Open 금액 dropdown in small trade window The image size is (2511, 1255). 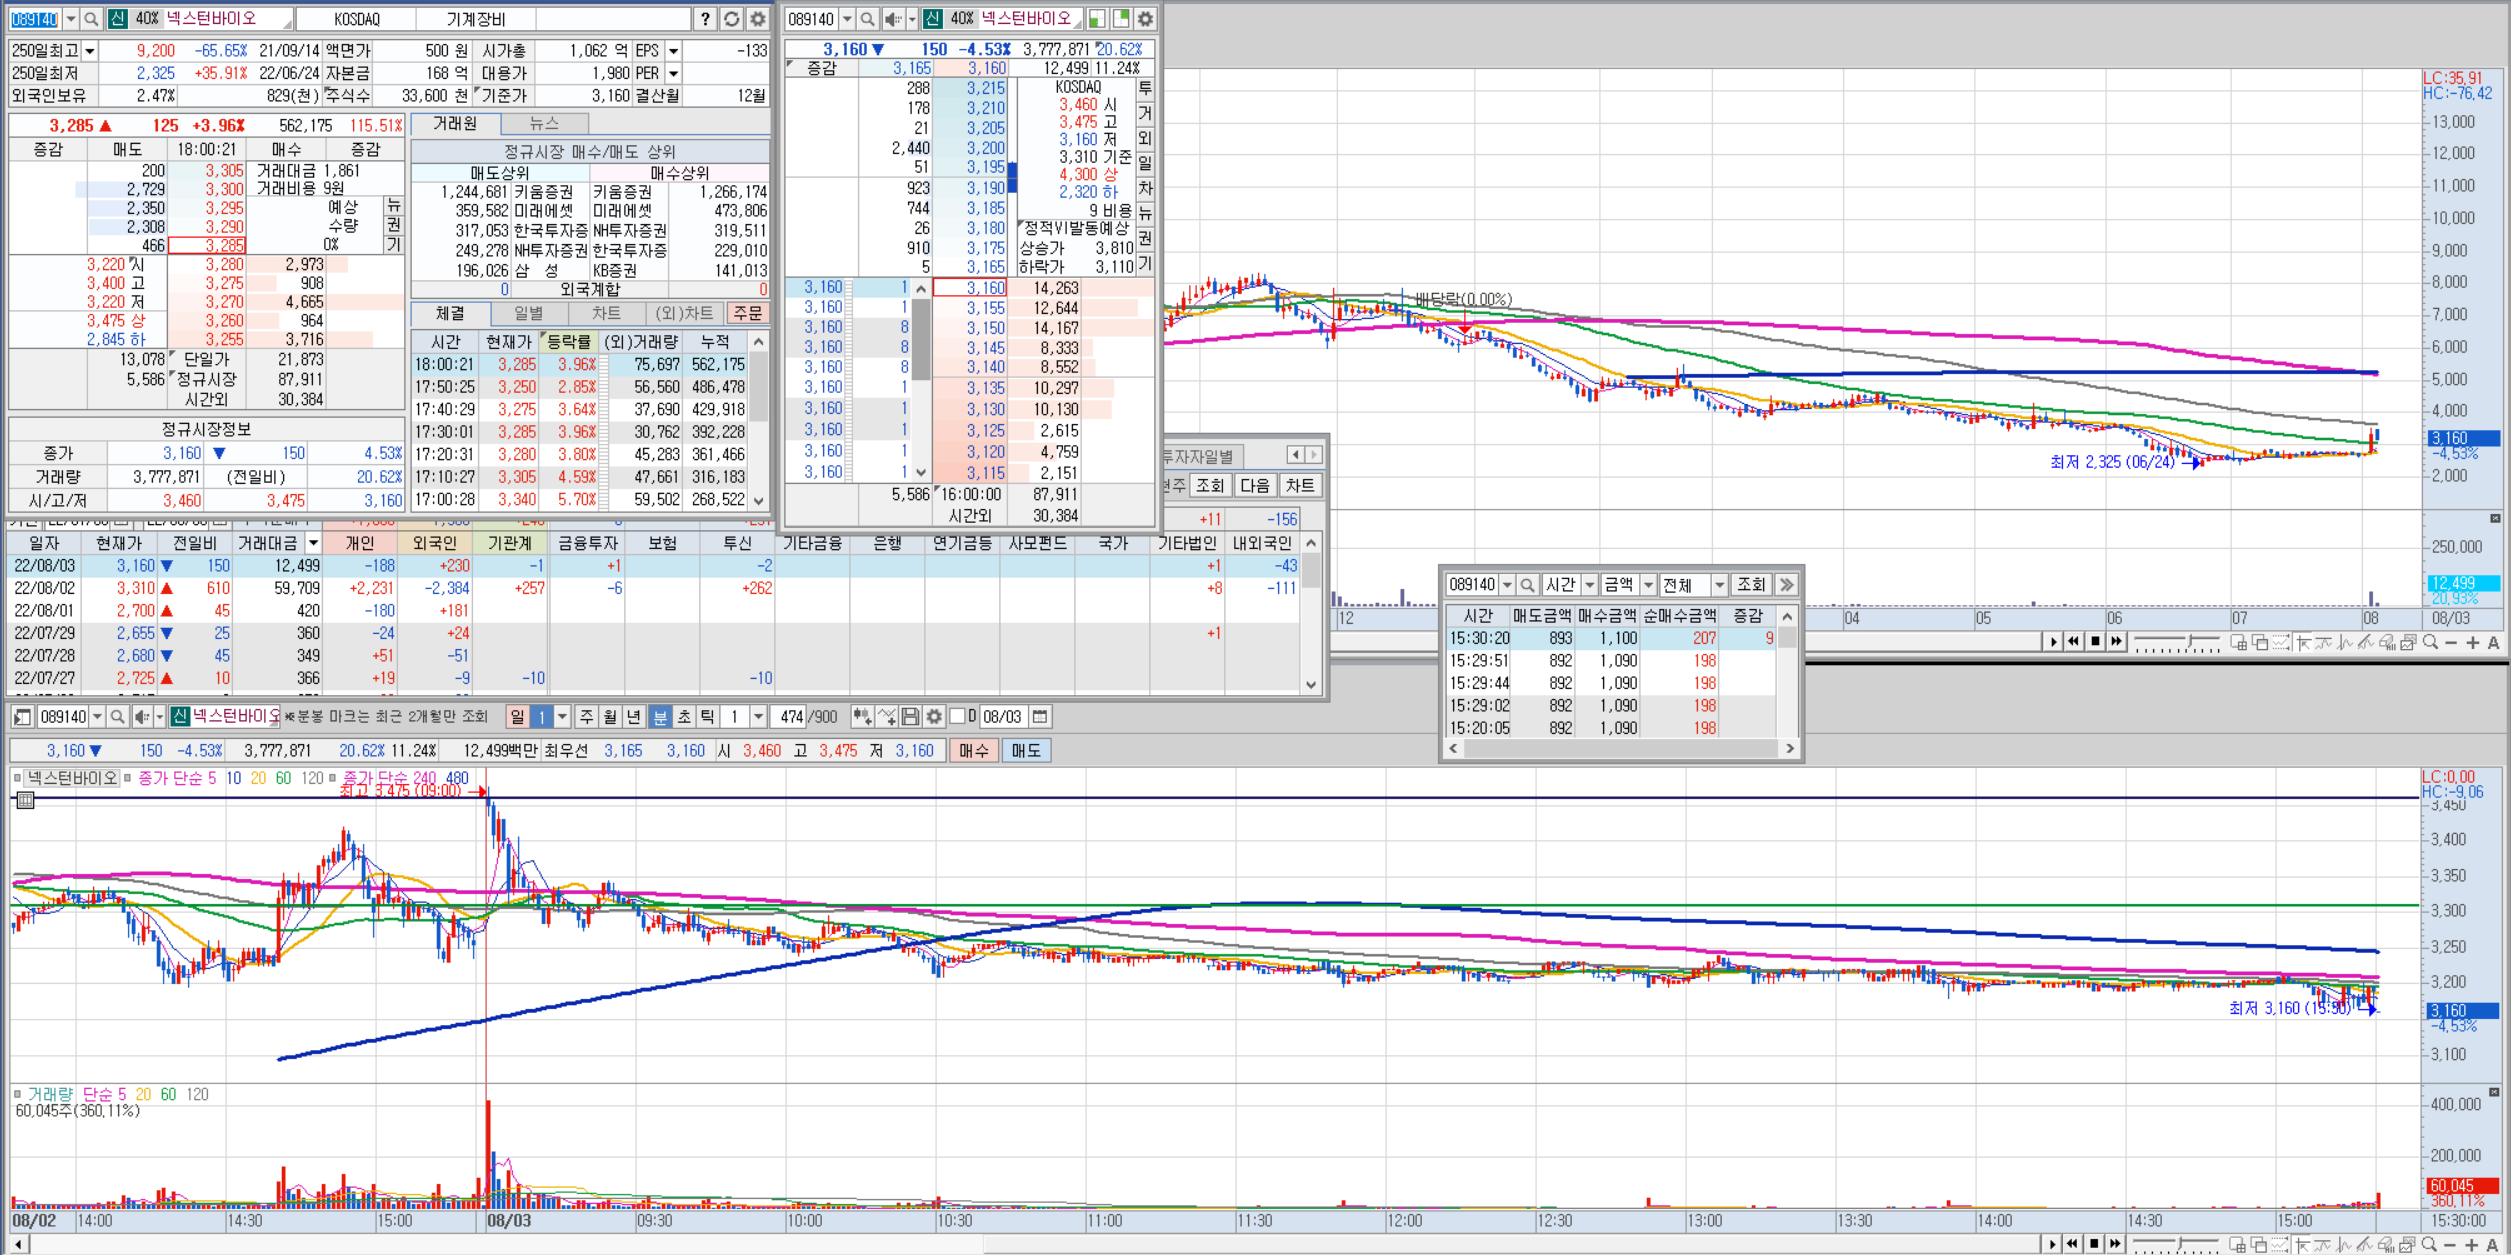[1647, 585]
